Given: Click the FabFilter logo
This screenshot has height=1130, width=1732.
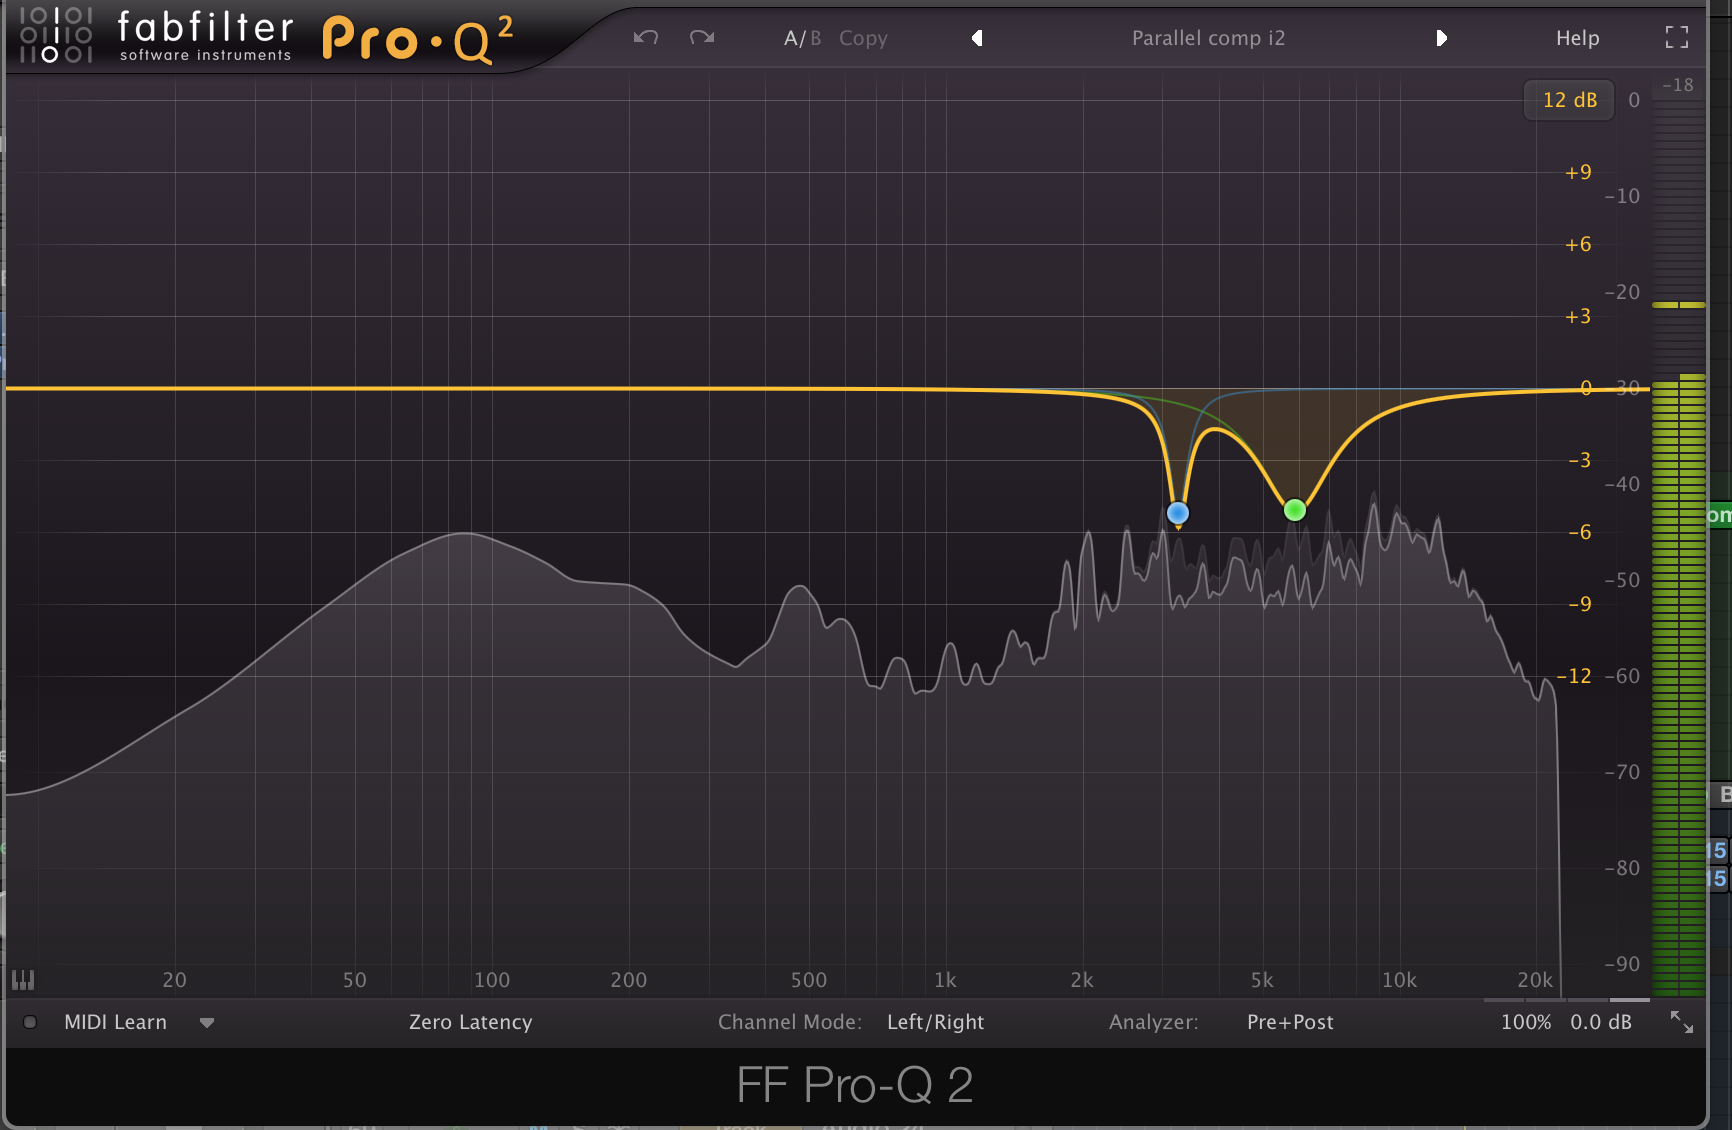Looking at the screenshot, I should click(x=156, y=36).
